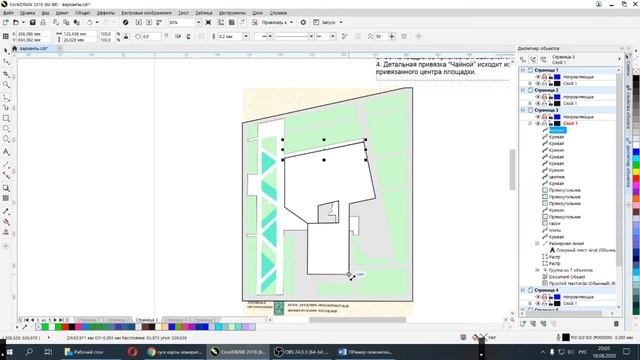Select the Pick tool in the toolbox
Viewport: 640px width, 360px height.
tap(6, 51)
